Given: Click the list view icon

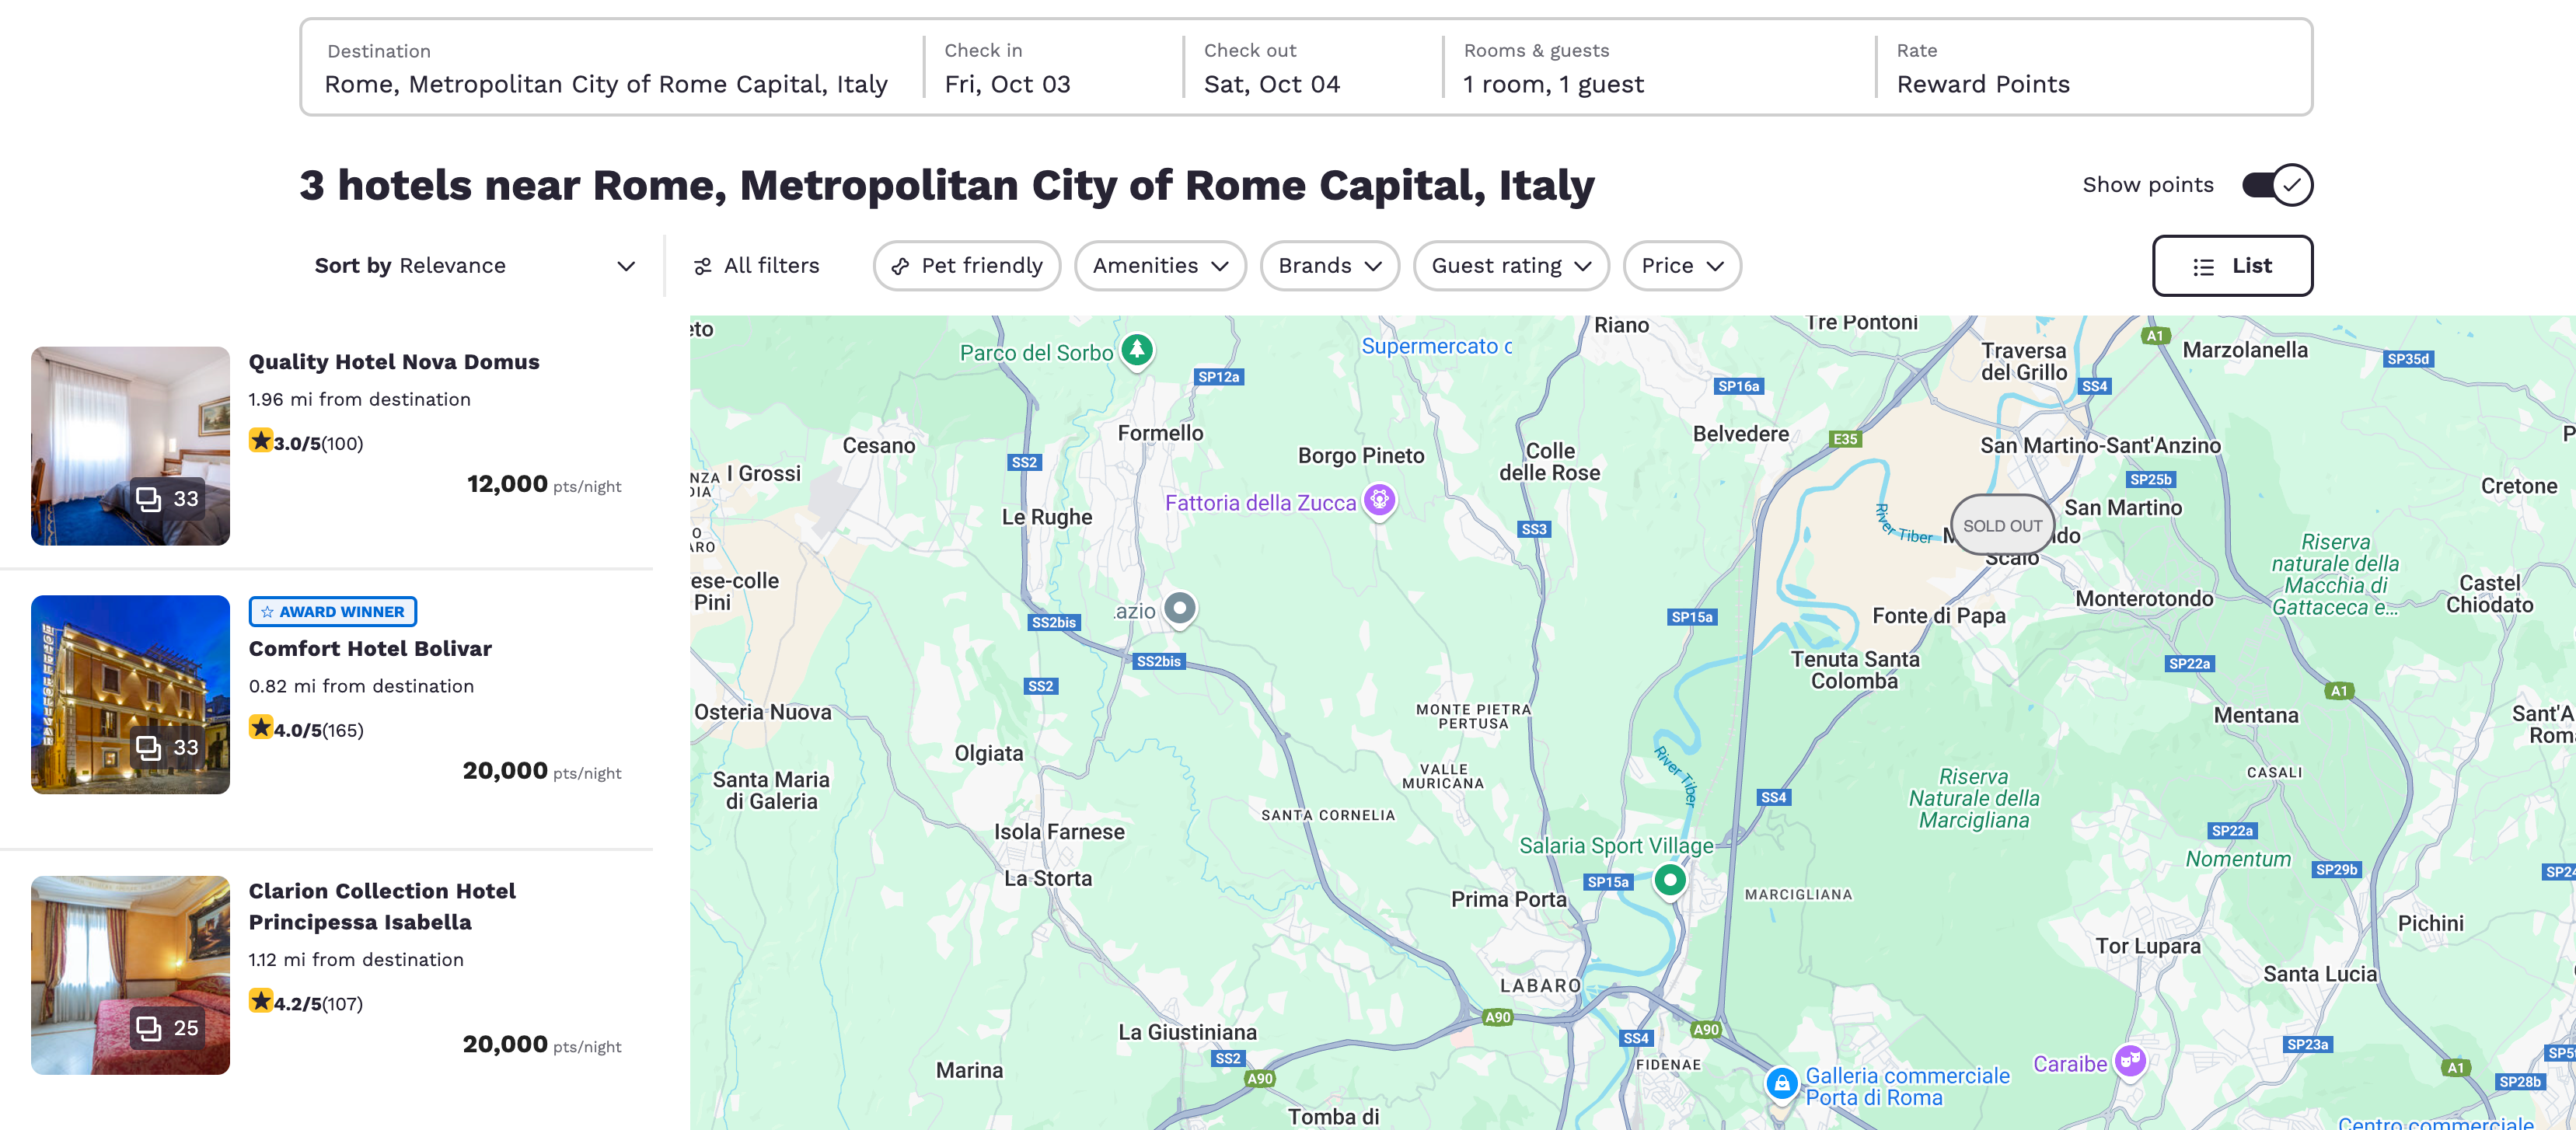Looking at the screenshot, I should point(2204,264).
